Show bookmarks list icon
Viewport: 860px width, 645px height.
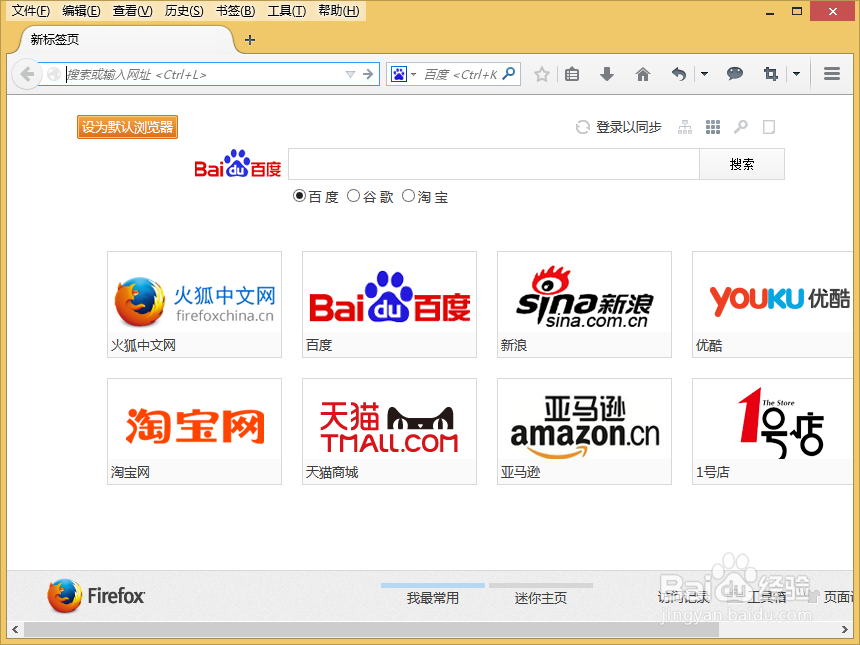(x=572, y=74)
